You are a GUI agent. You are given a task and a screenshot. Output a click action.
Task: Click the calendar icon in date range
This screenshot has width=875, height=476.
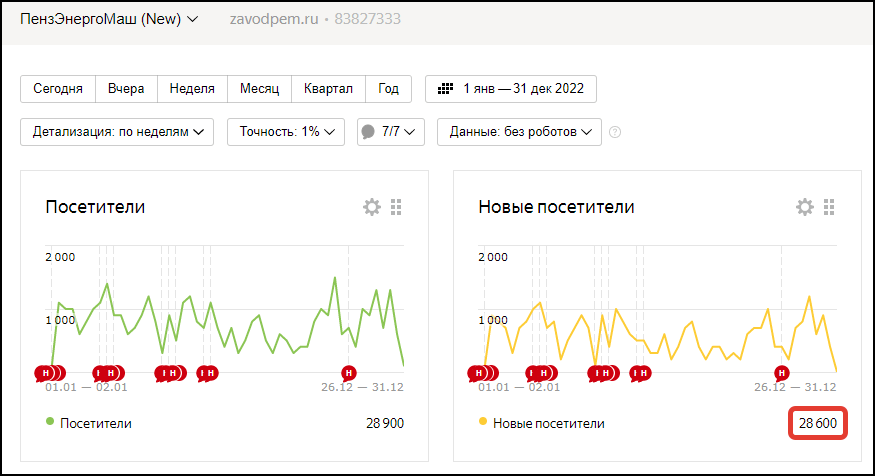pyautogui.click(x=446, y=88)
